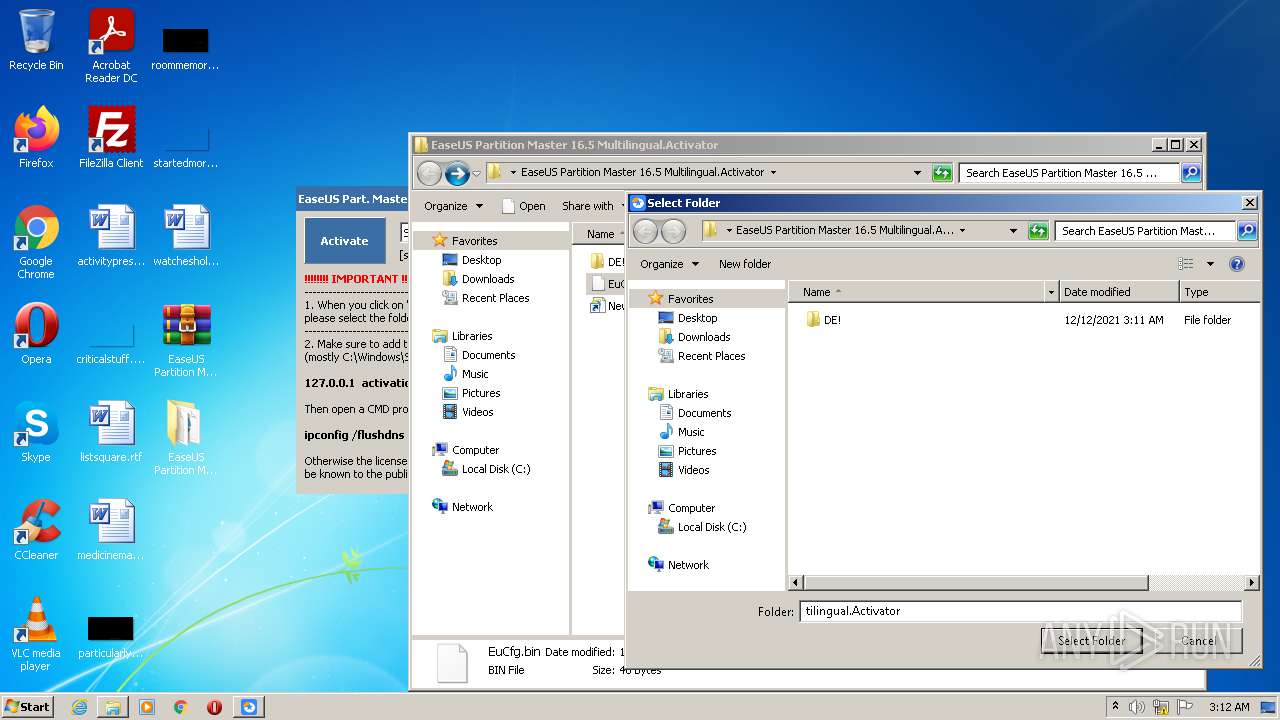Open listsquare.rtf document icon

pyautogui.click(x=111, y=432)
